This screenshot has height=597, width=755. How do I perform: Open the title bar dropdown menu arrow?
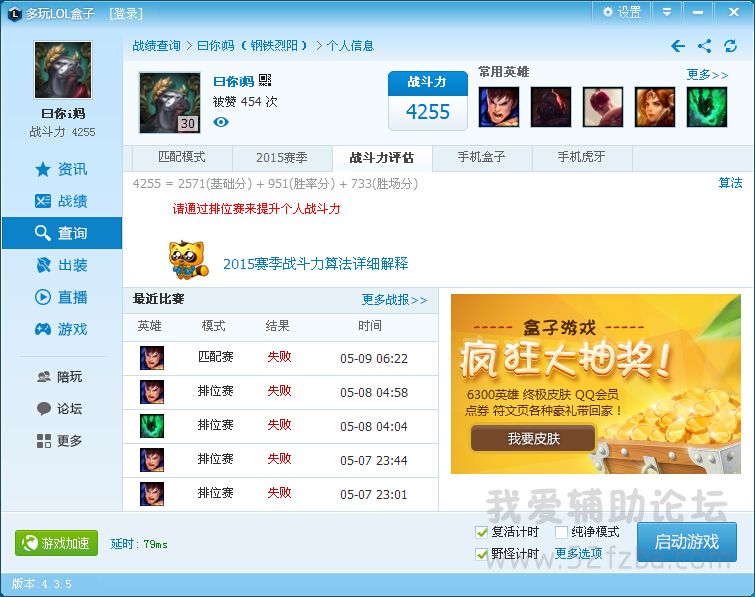[x=667, y=12]
